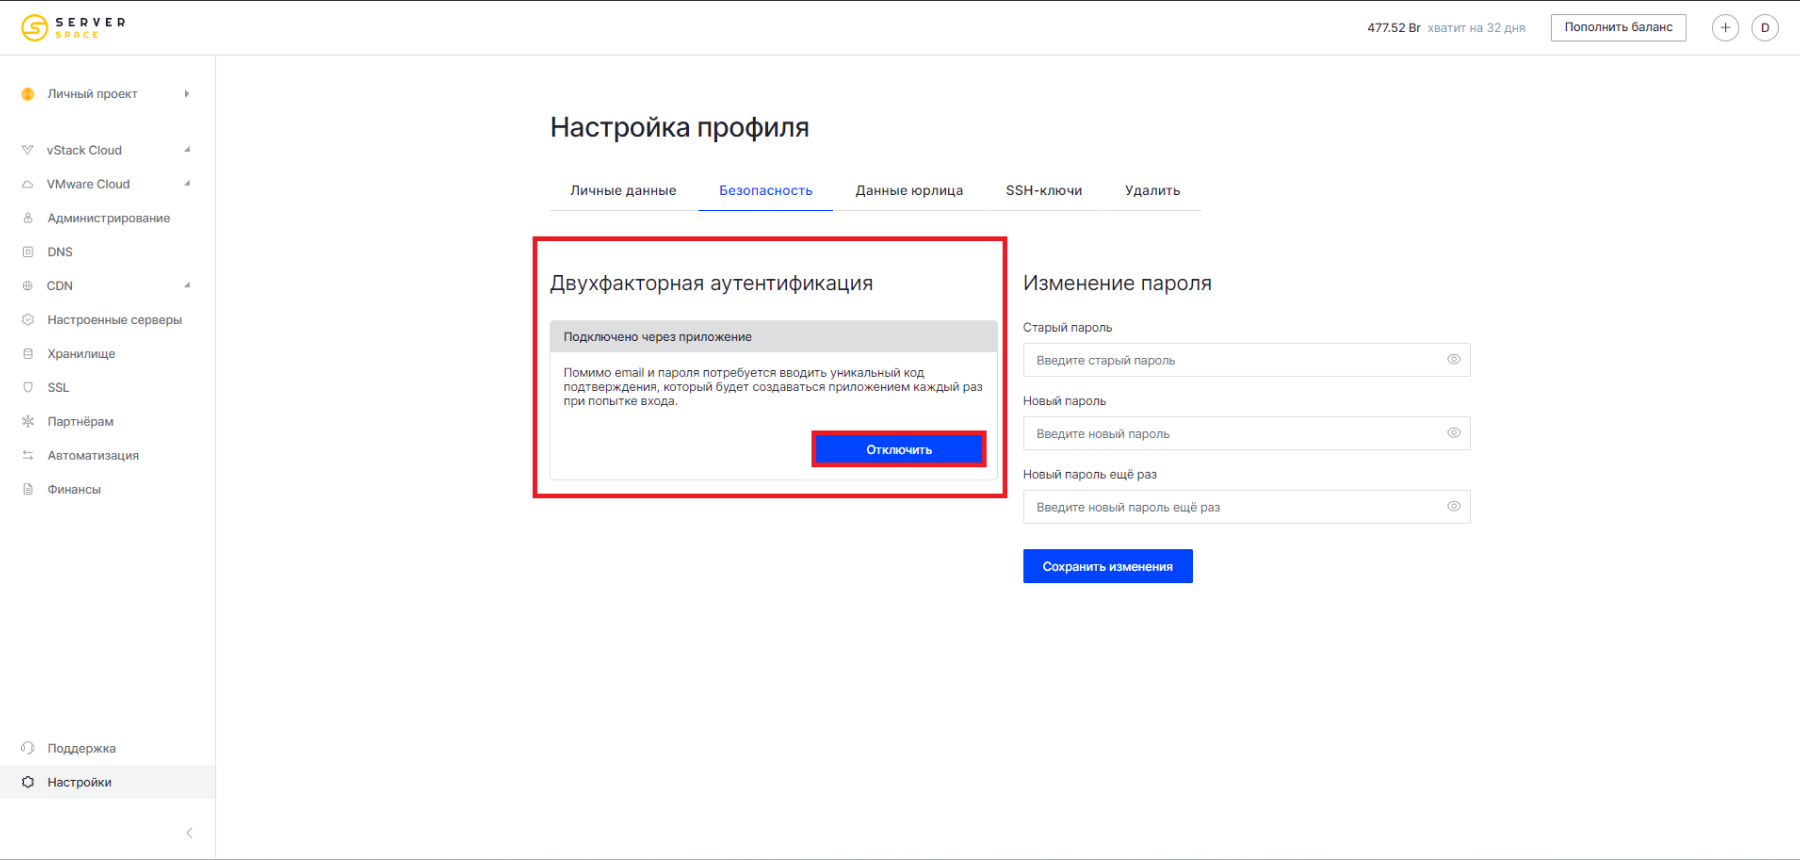Viewport: 1800px width, 860px height.
Task: Switch to the Личные данные tab
Action: (623, 190)
